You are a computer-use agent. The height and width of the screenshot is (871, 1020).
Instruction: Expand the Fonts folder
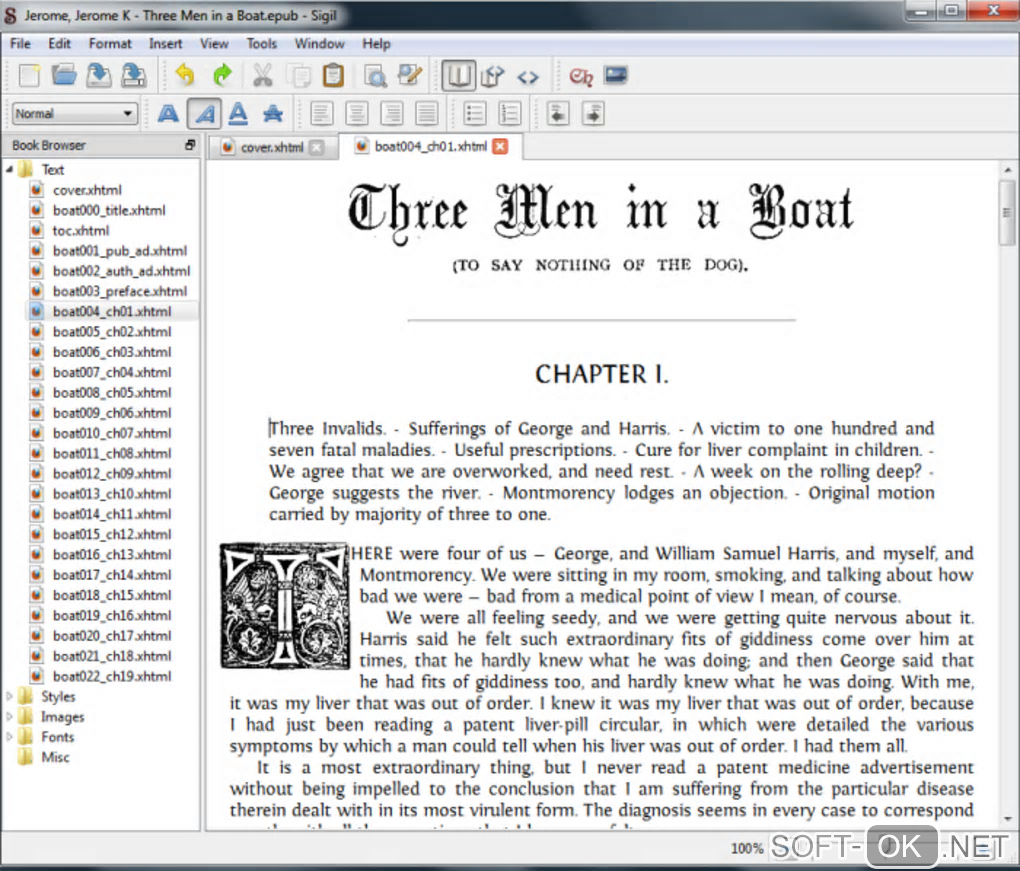click(x=9, y=737)
